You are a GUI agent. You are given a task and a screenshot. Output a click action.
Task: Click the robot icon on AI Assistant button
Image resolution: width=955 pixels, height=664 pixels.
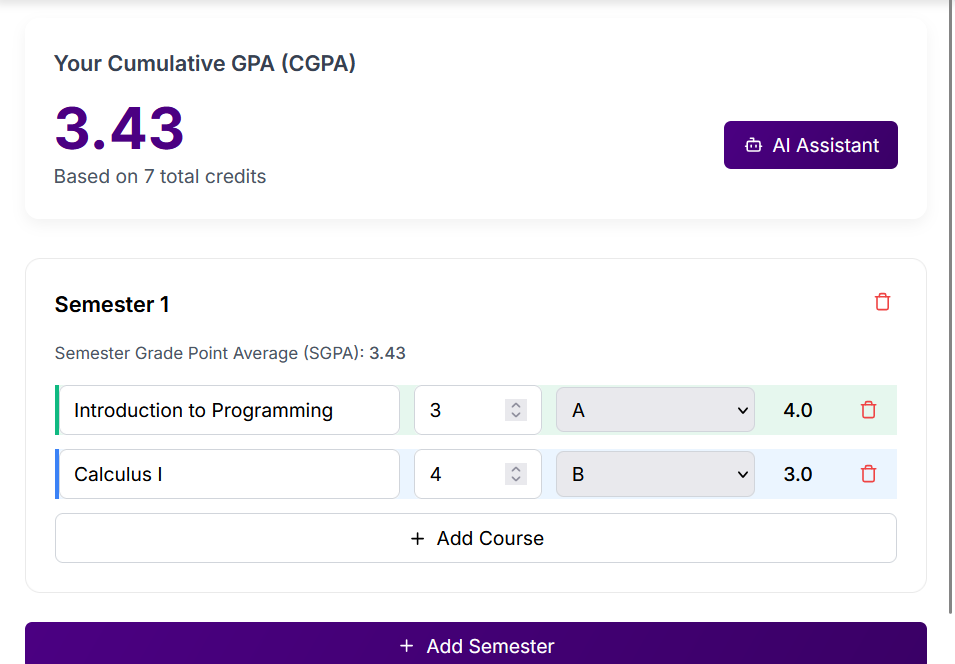click(753, 145)
